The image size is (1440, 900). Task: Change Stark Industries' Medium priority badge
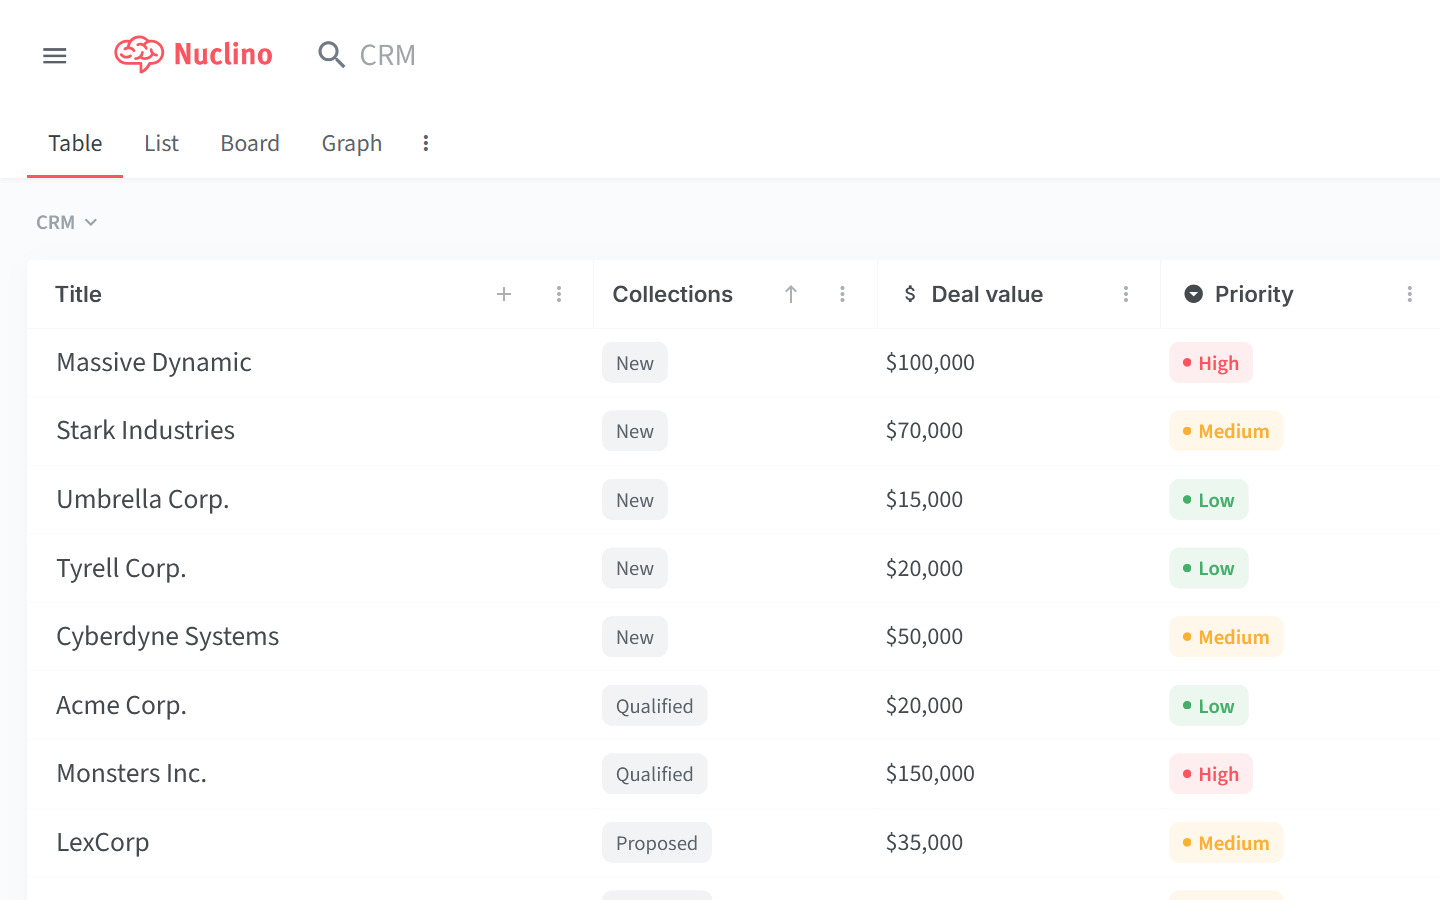pyautogui.click(x=1226, y=431)
